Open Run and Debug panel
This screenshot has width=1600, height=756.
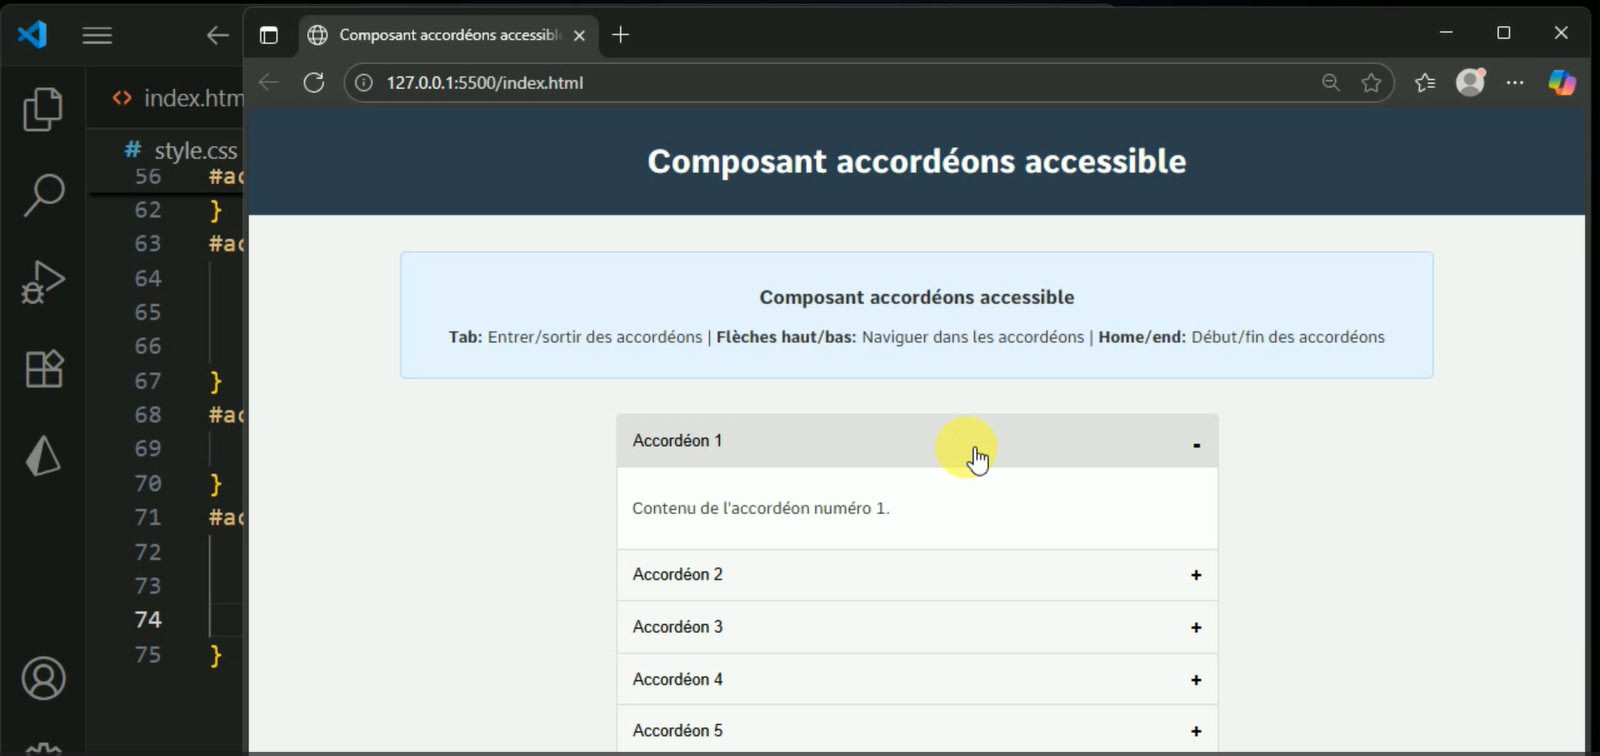(43, 282)
